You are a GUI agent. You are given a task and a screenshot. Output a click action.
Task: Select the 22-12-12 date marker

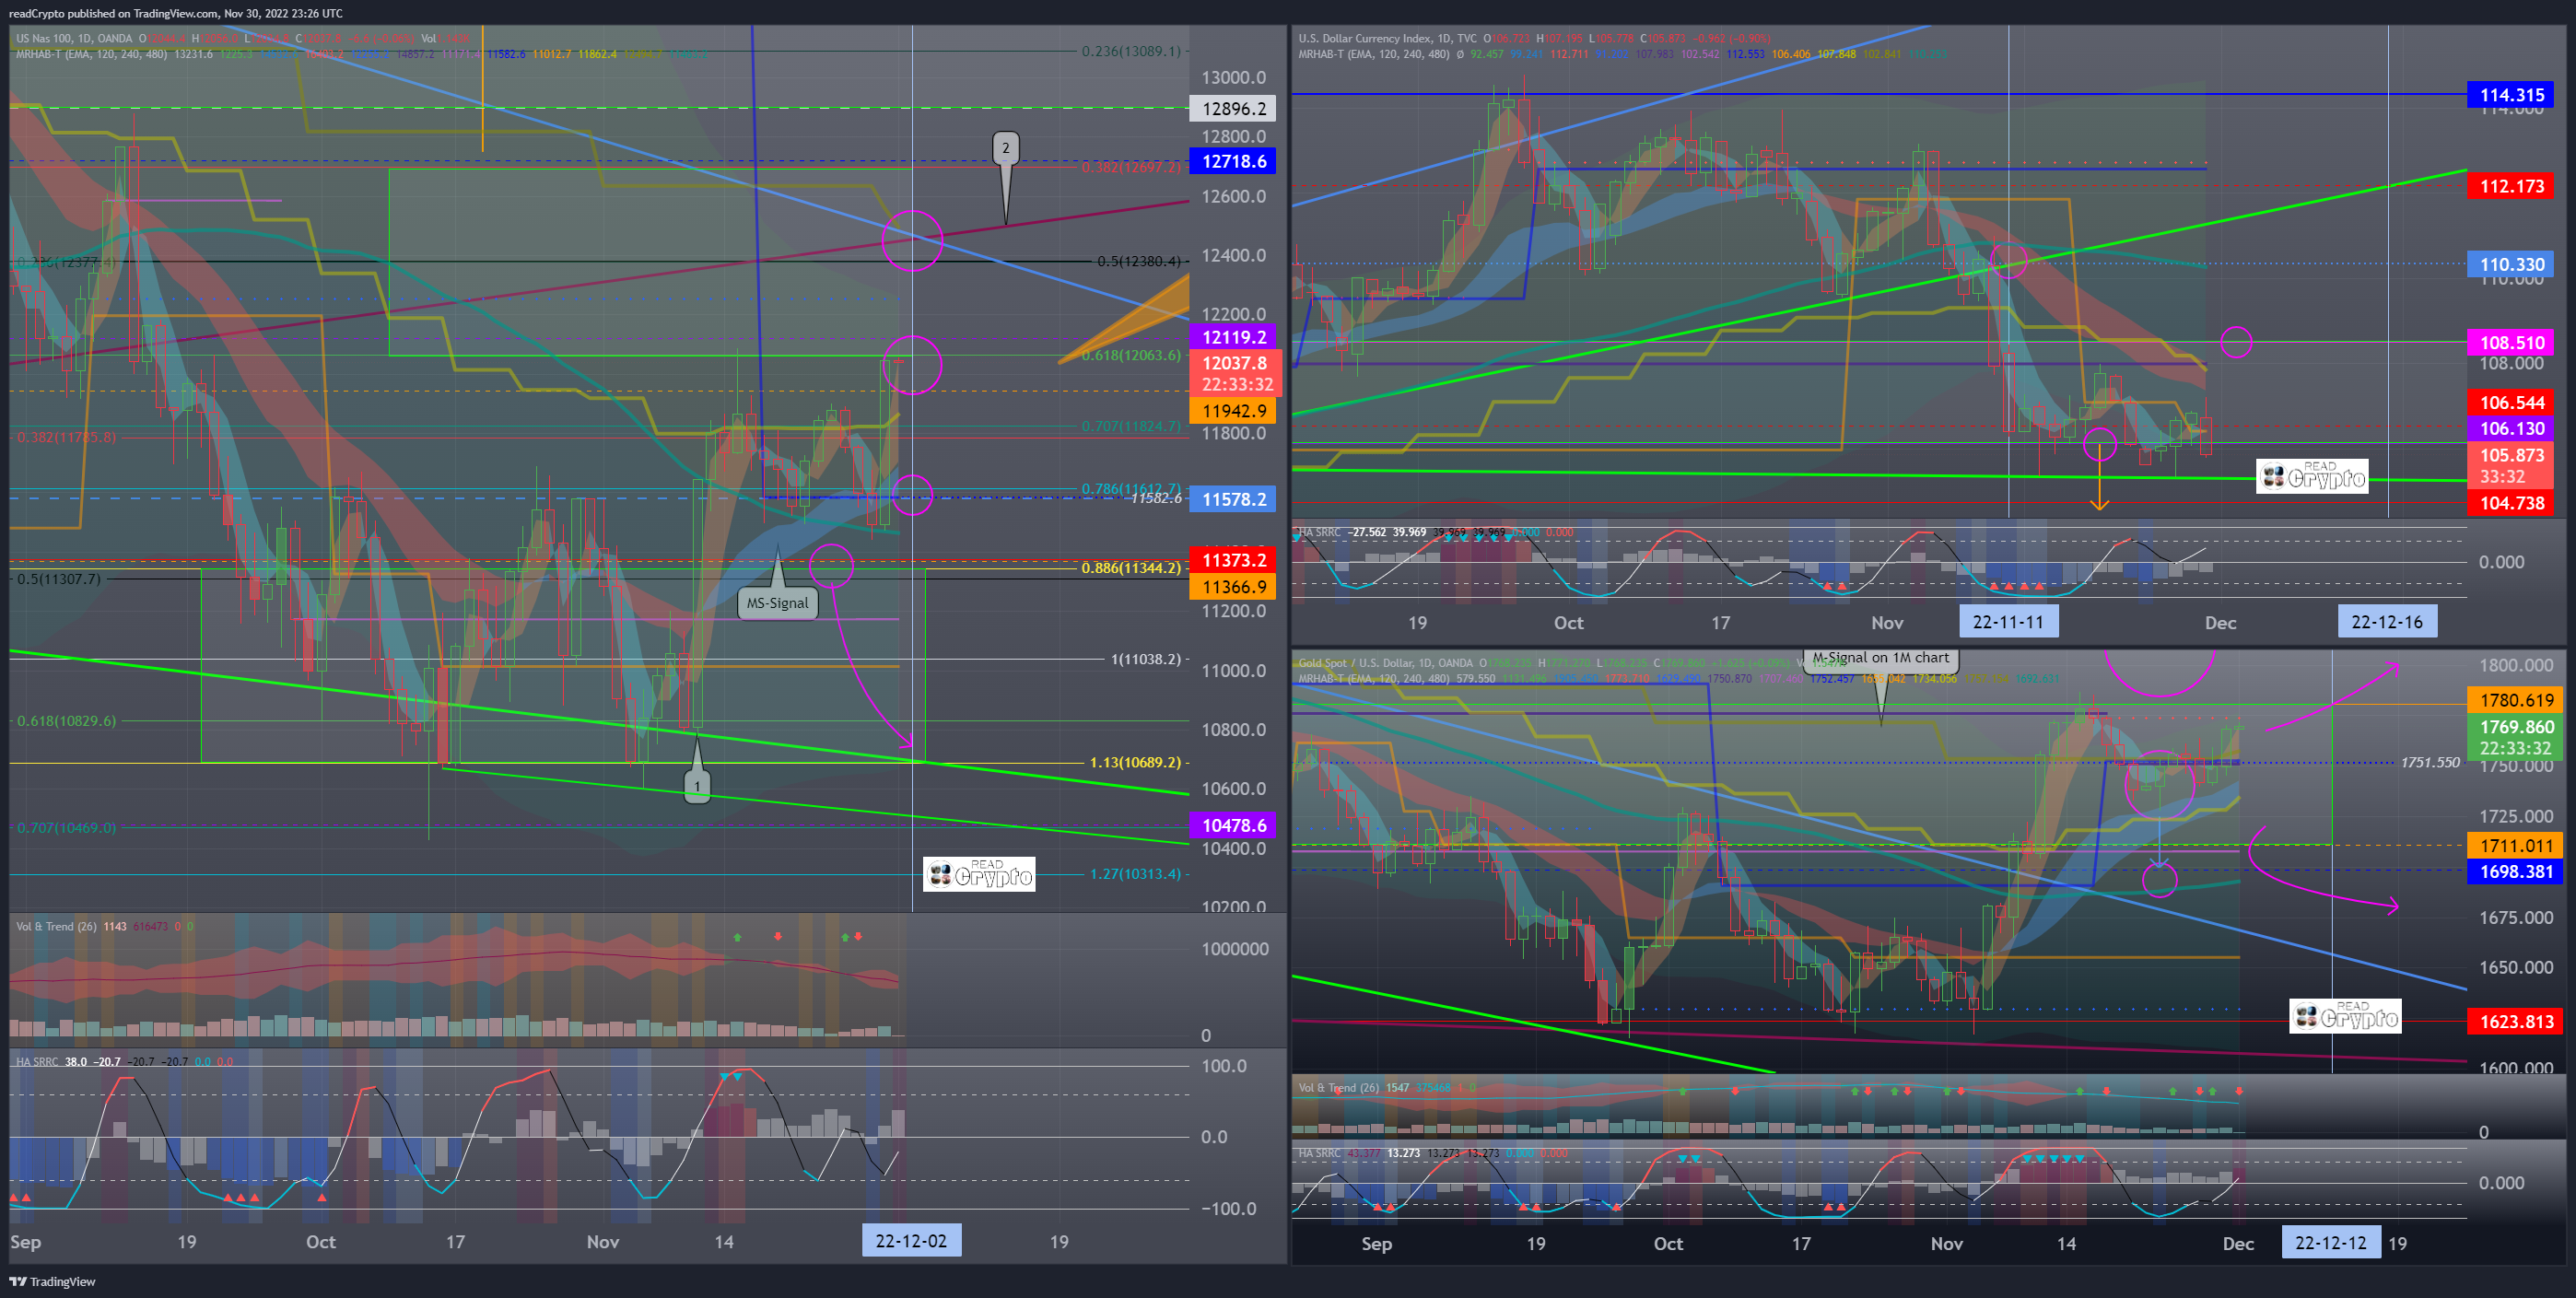pos(2330,1243)
